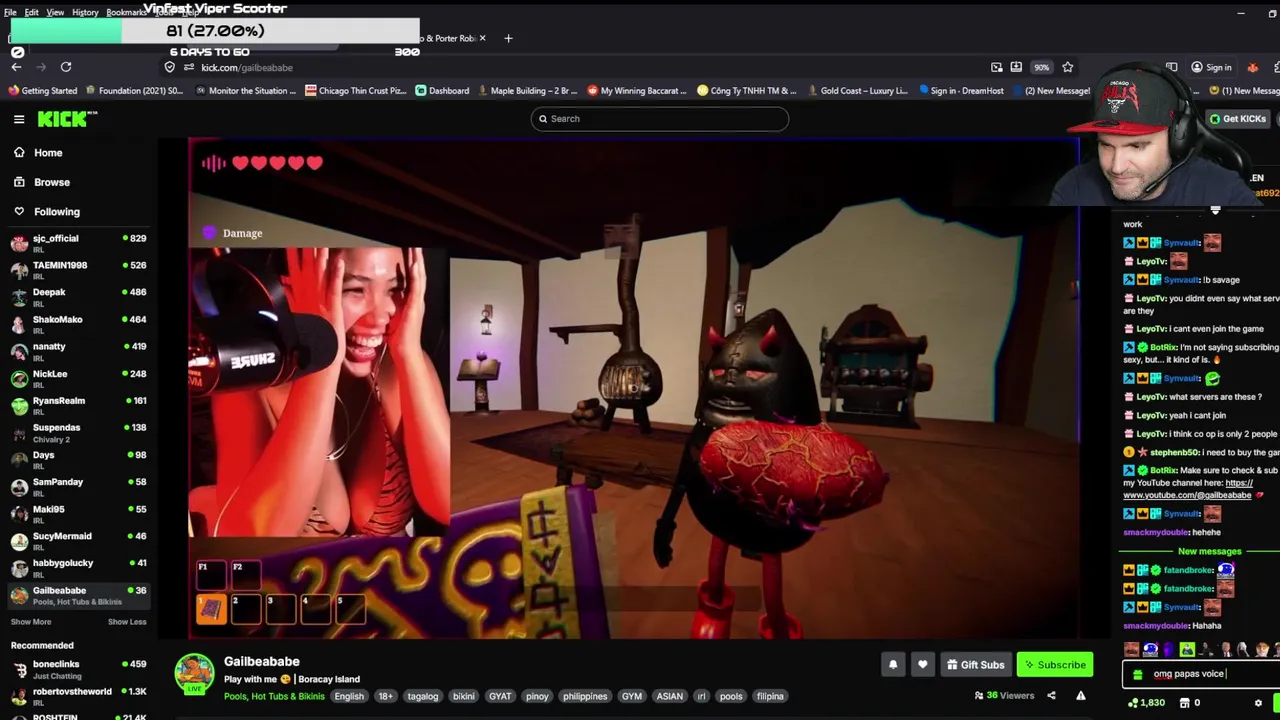1280x720 pixels.
Task: Go to Home in the sidebar
Action: [x=48, y=153]
